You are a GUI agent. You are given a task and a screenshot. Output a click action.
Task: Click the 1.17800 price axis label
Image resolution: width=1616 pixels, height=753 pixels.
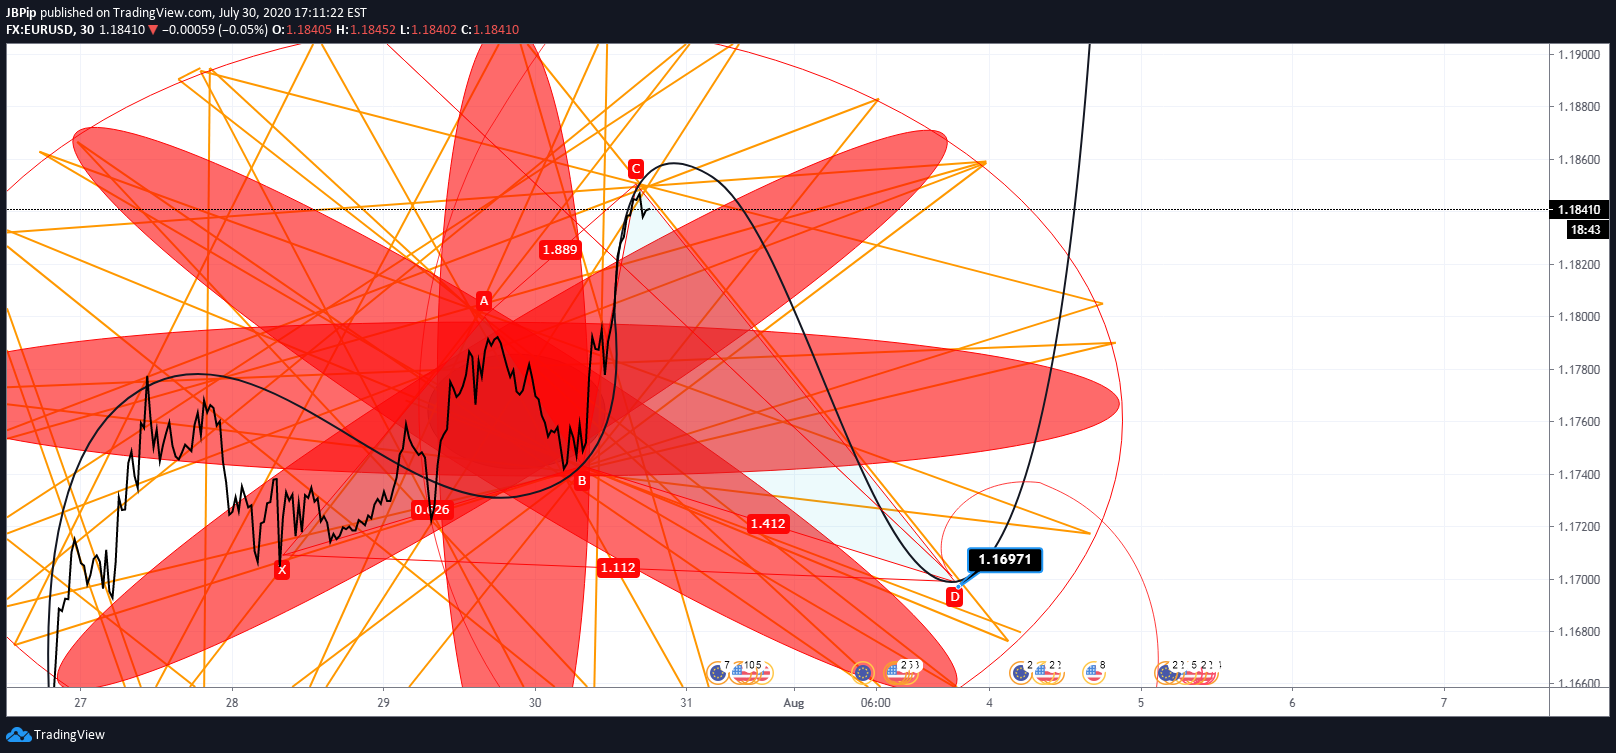coord(1579,370)
